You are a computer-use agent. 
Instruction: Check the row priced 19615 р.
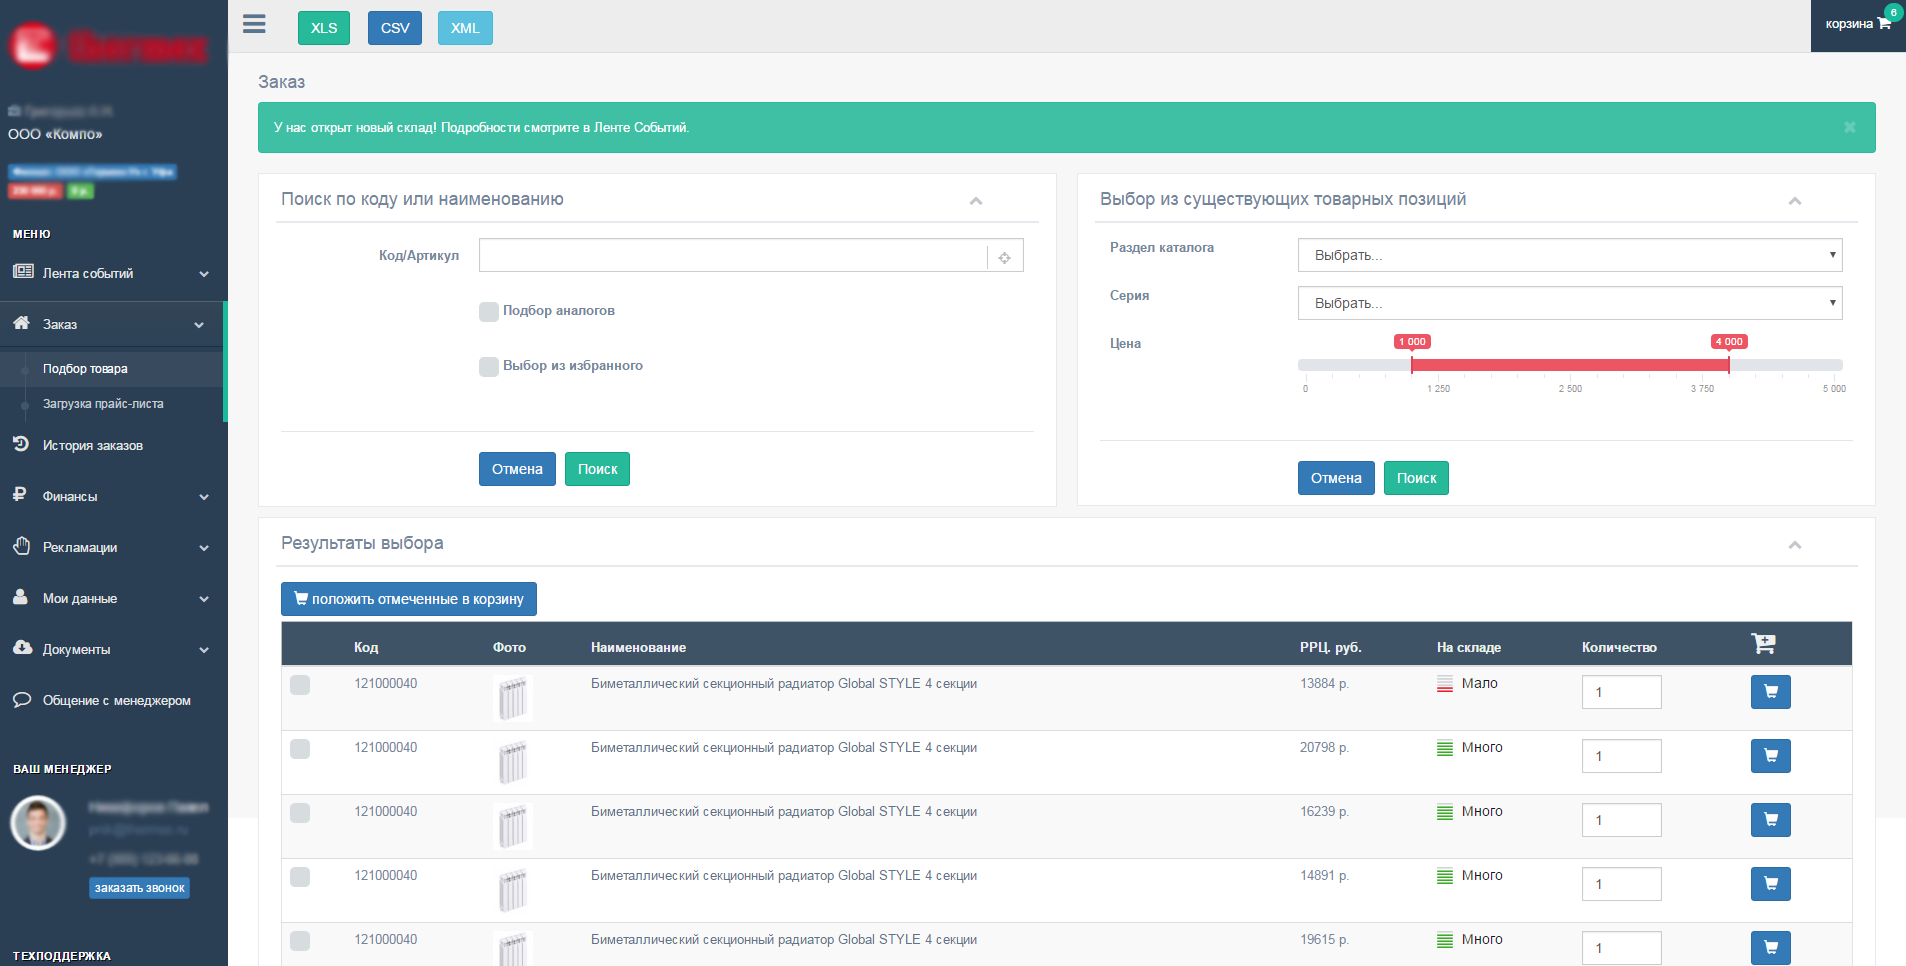300,941
